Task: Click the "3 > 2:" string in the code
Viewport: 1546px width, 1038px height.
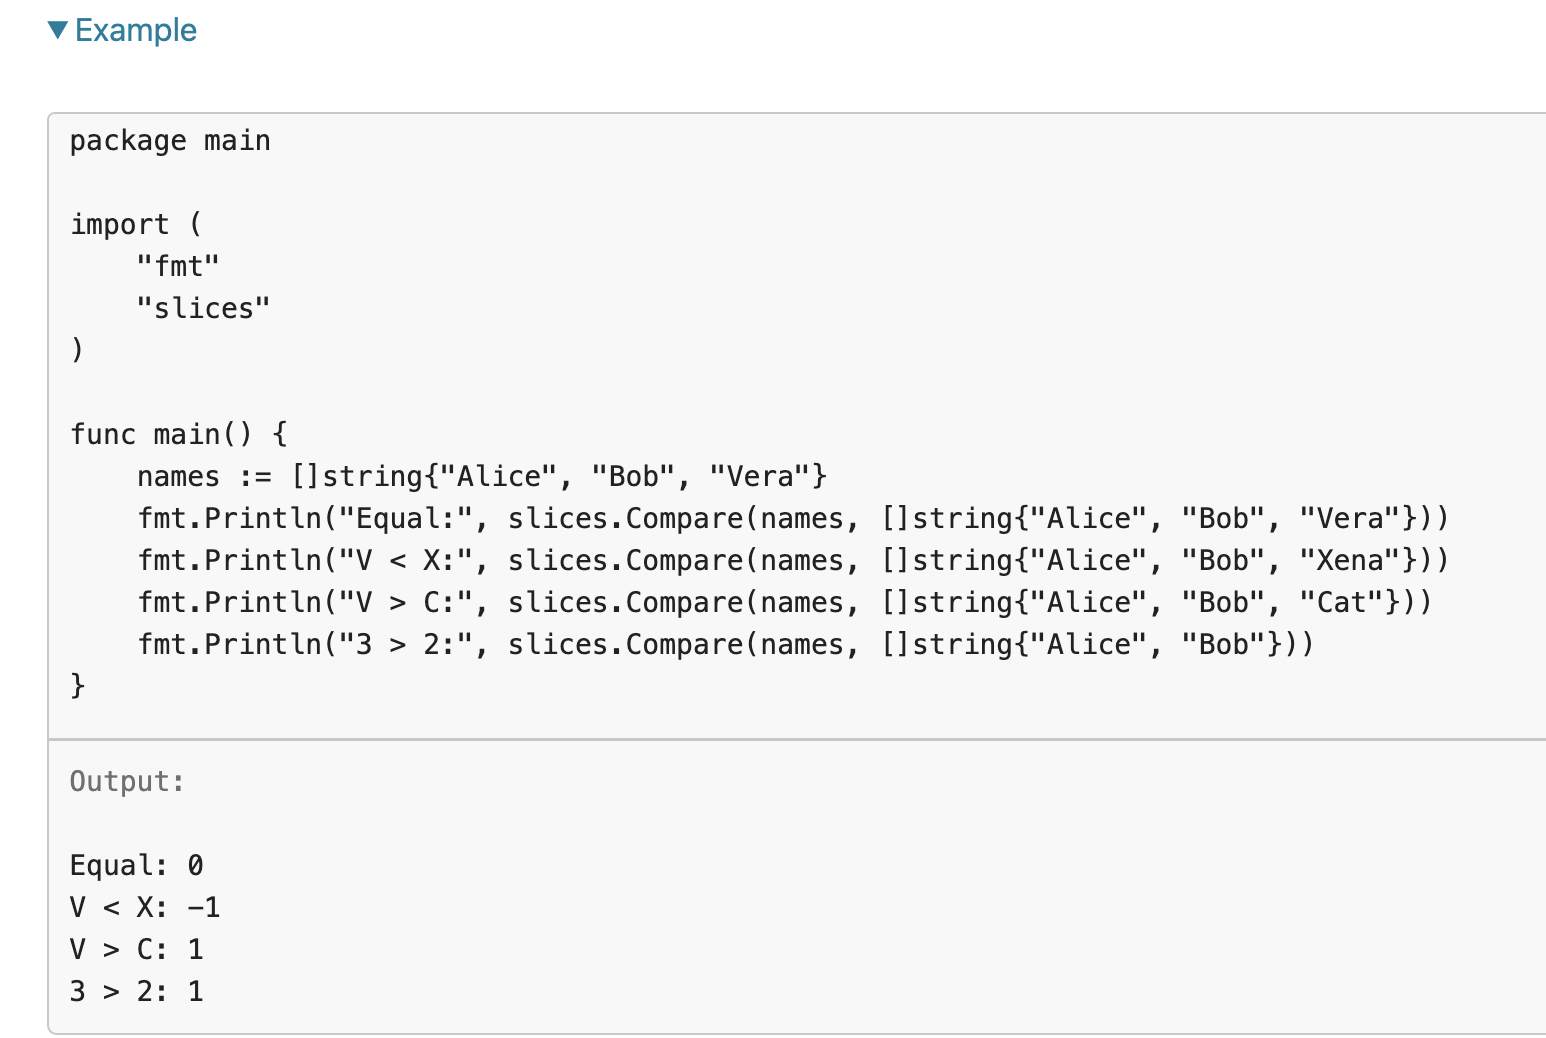Action: [406, 644]
